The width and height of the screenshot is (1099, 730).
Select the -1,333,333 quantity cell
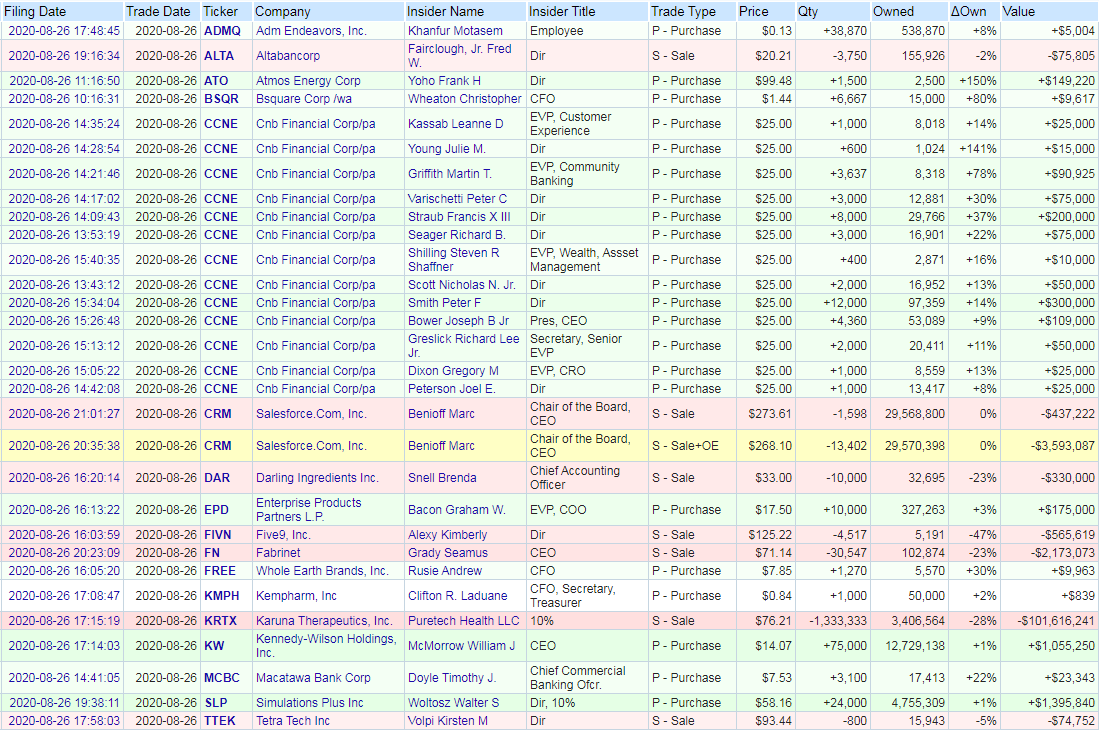(833, 621)
